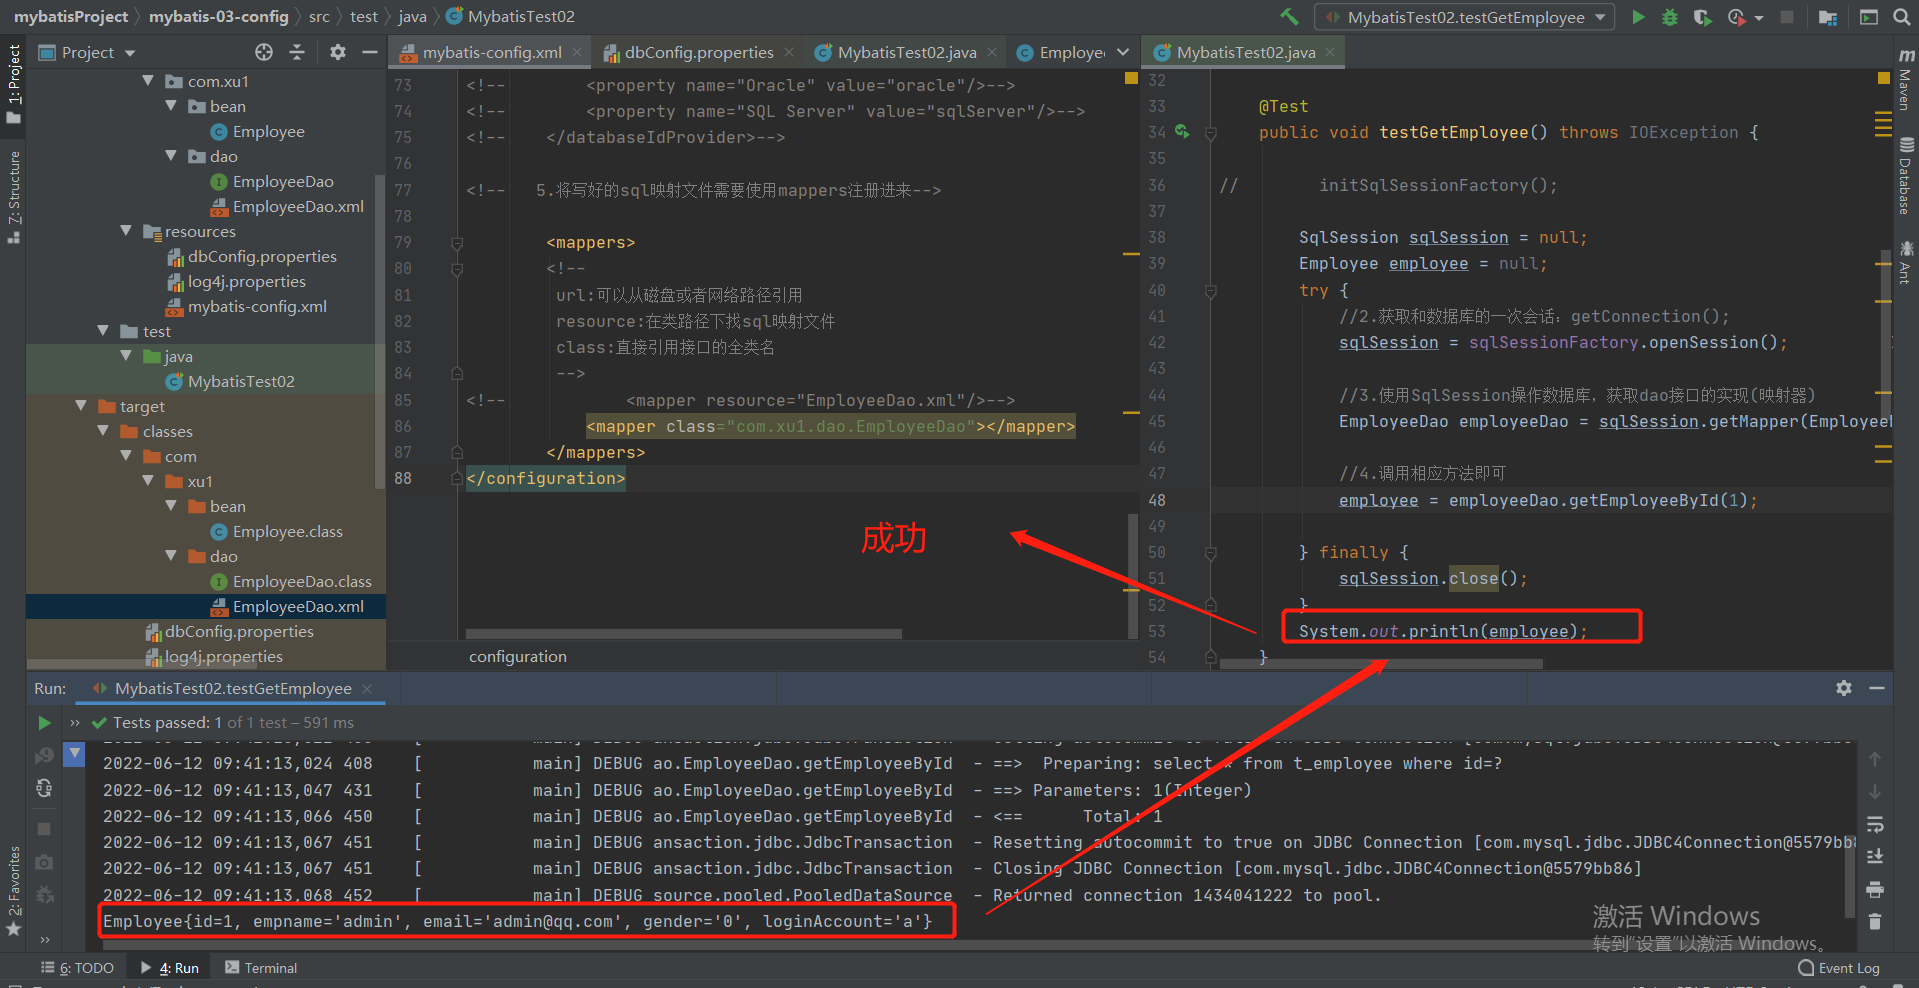Click mybatisProject breadcrumb

click(x=70, y=16)
